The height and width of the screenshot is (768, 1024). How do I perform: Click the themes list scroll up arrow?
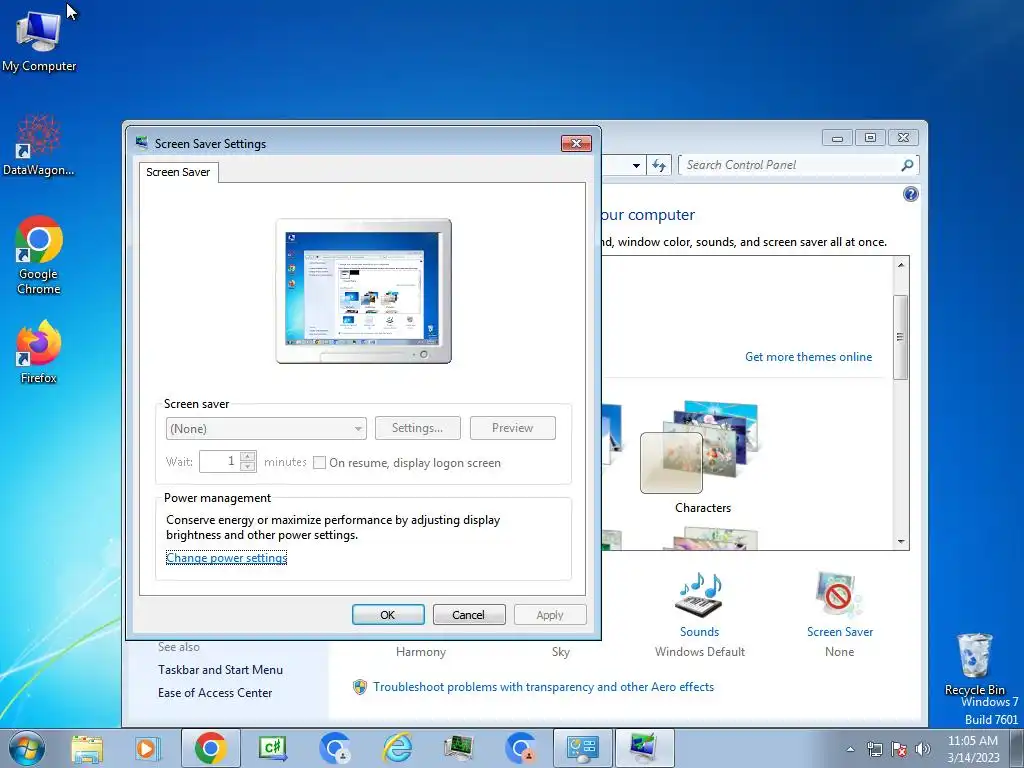901,264
